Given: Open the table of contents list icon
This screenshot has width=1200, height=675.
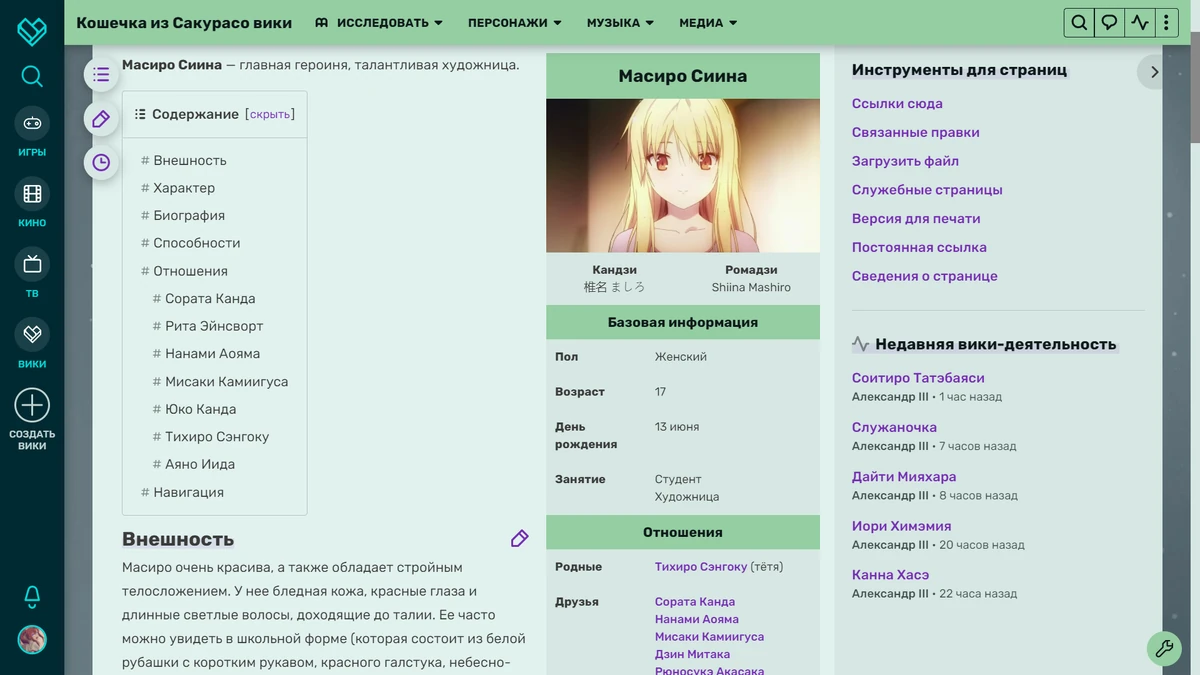Looking at the screenshot, I should click(100, 74).
